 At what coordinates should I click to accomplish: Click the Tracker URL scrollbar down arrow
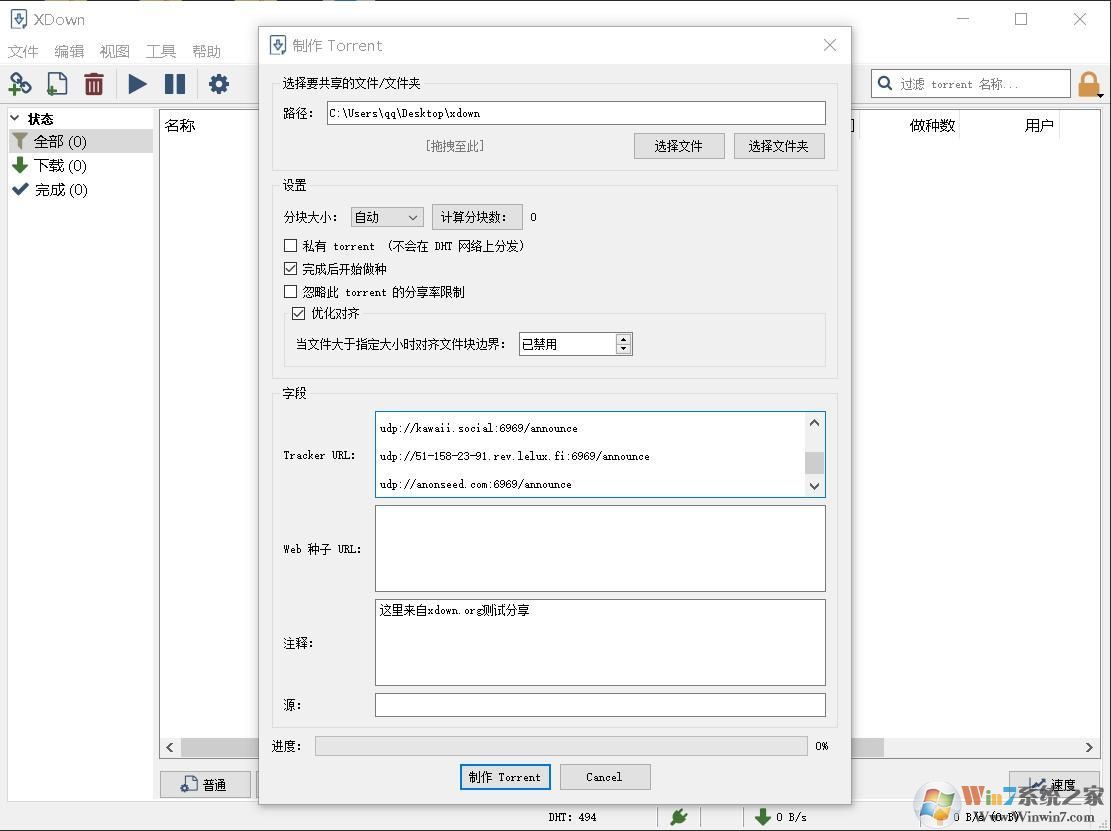click(814, 486)
